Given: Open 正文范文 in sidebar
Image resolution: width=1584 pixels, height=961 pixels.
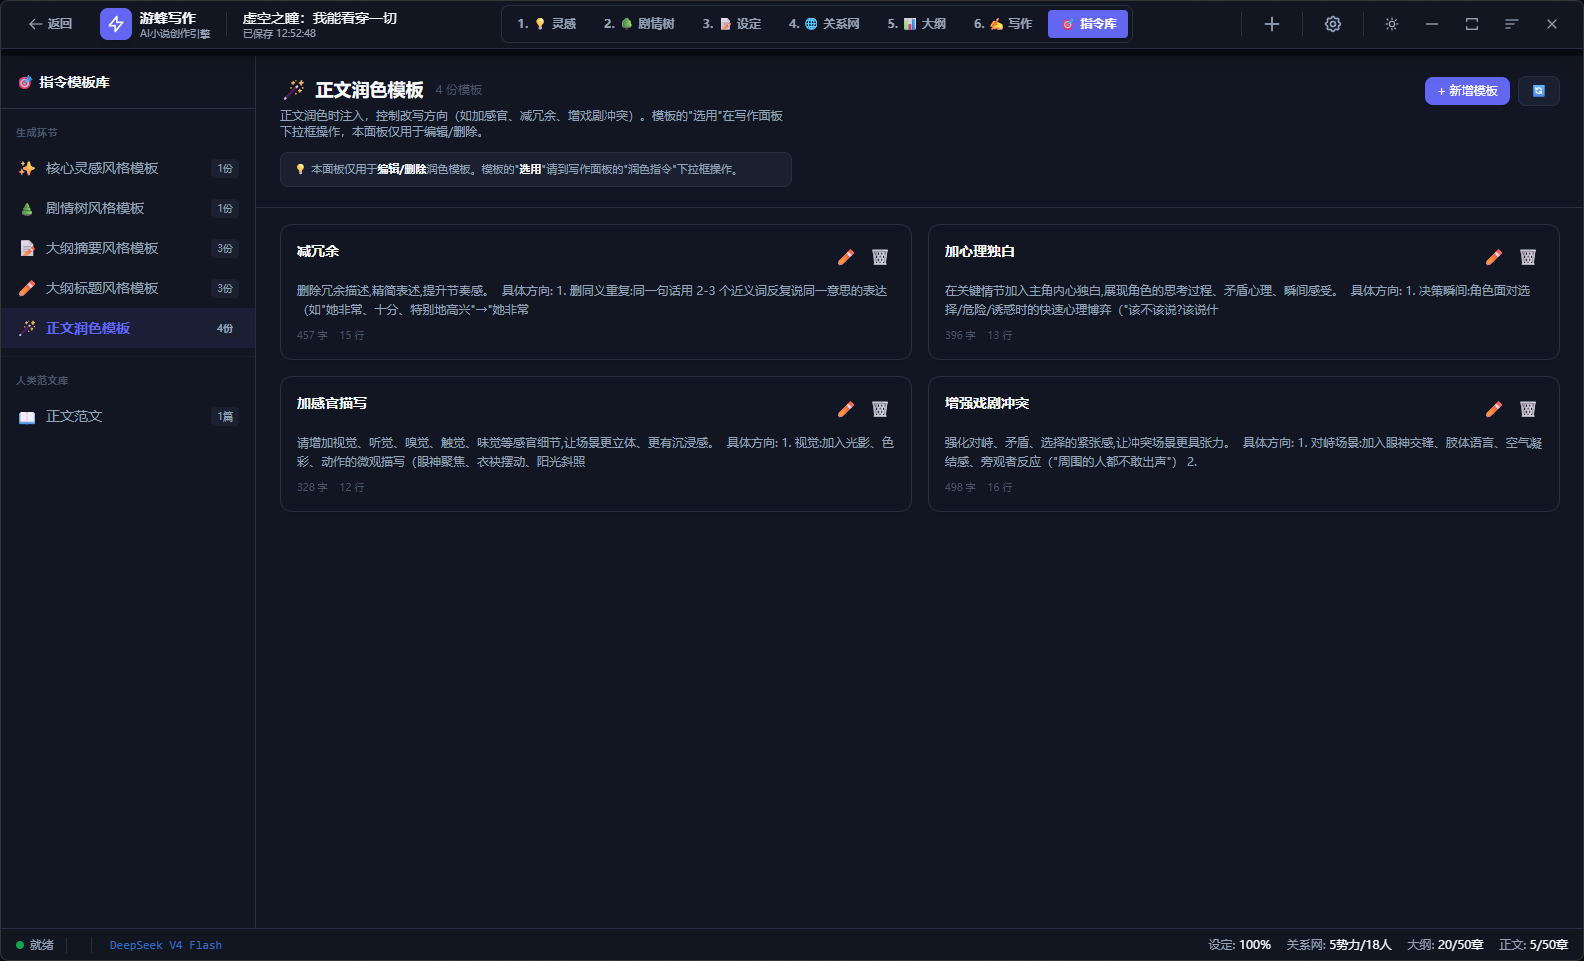Looking at the screenshot, I should pyautogui.click(x=128, y=416).
